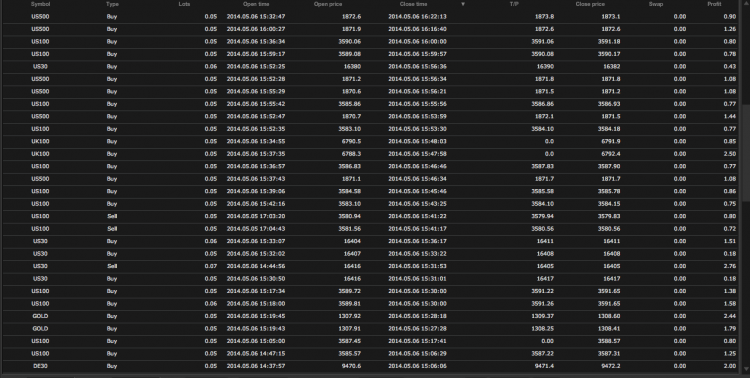Click T/P value 3591.06
The width and height of the screenshot is (750, 378).
(542, 42)
